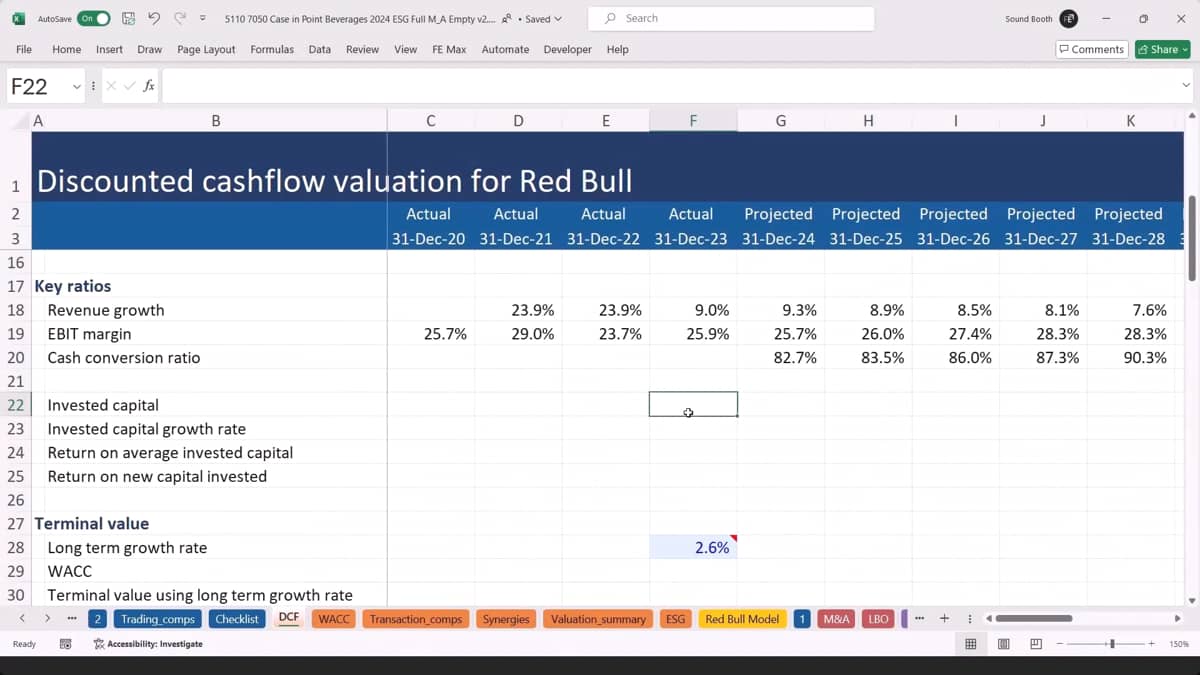Image resolution: width=1200 pixels, height=675 pixels.
Task: Toggle the AutoSave switch
Action: coord(93,18)
